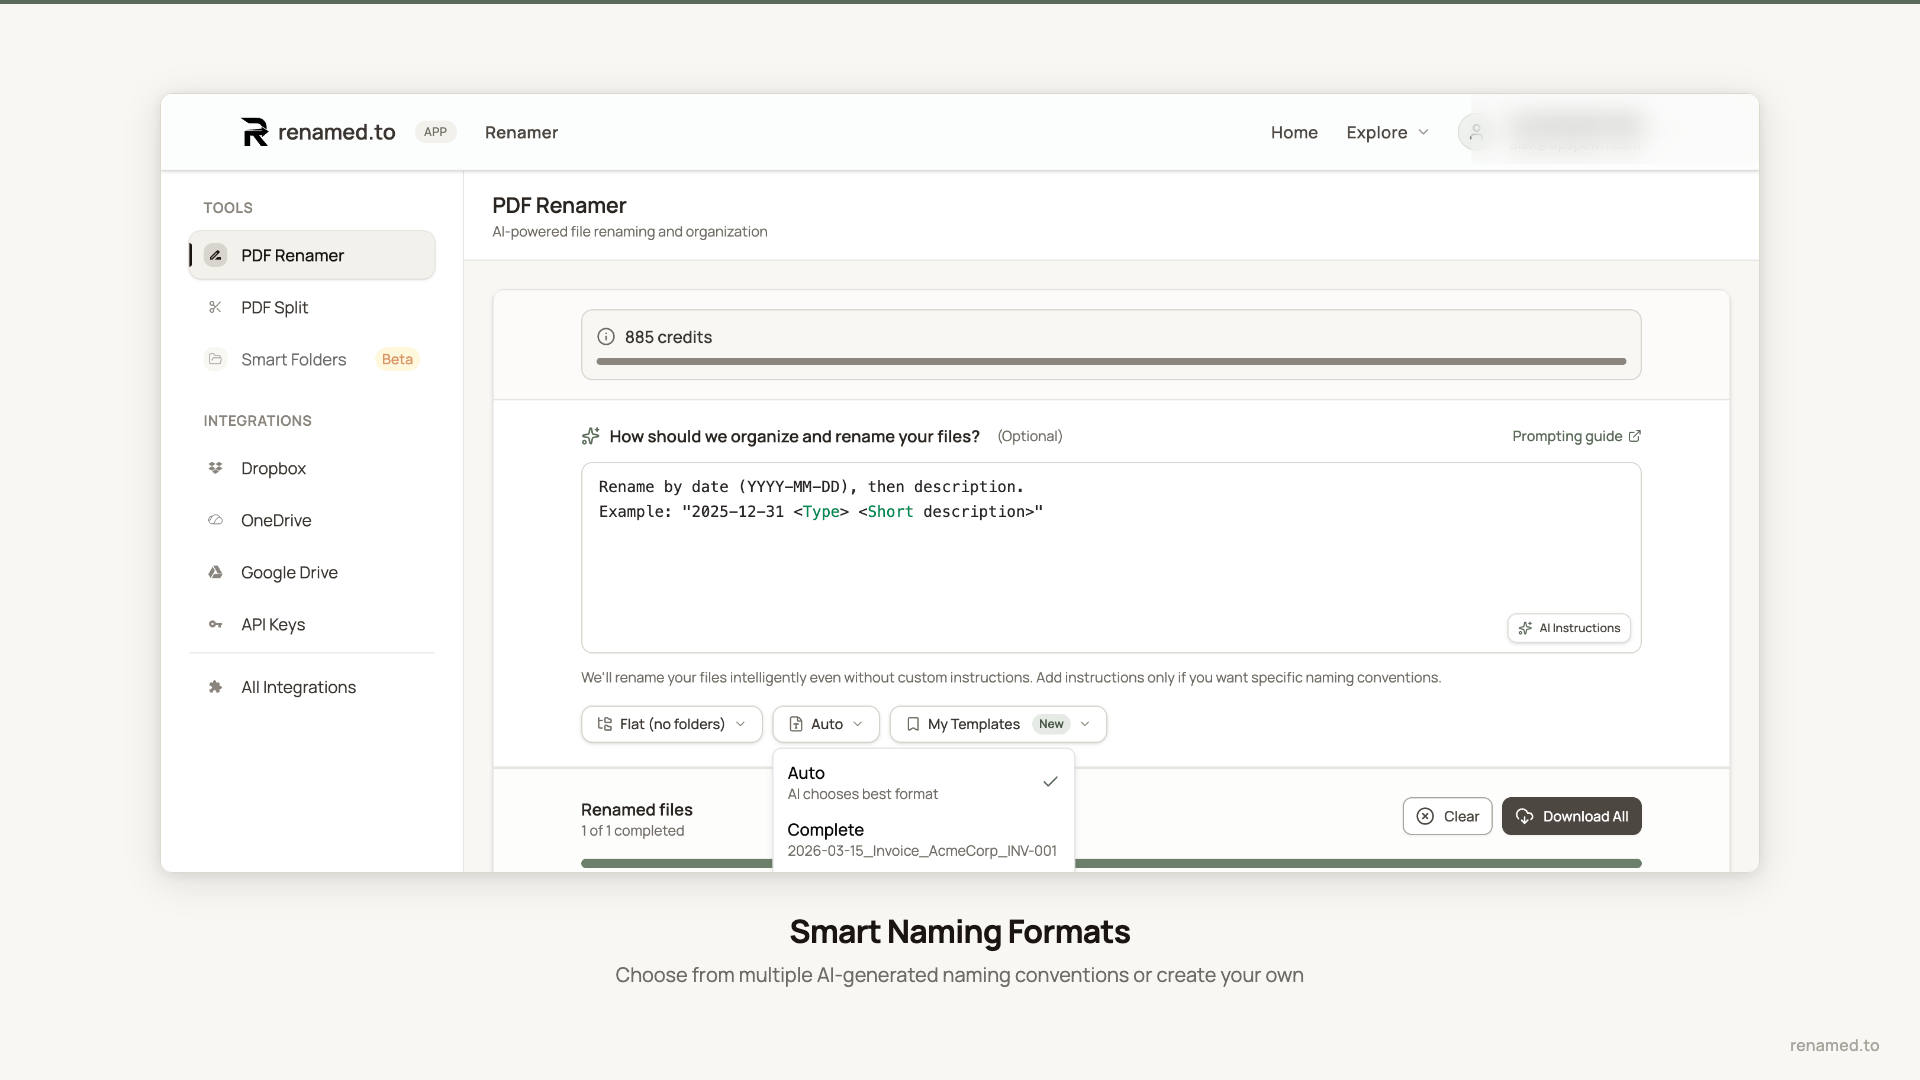The height and width of the screenshot is (1080, 1920).
Task: Open the Dropbox integration
Action: (273, 468)
